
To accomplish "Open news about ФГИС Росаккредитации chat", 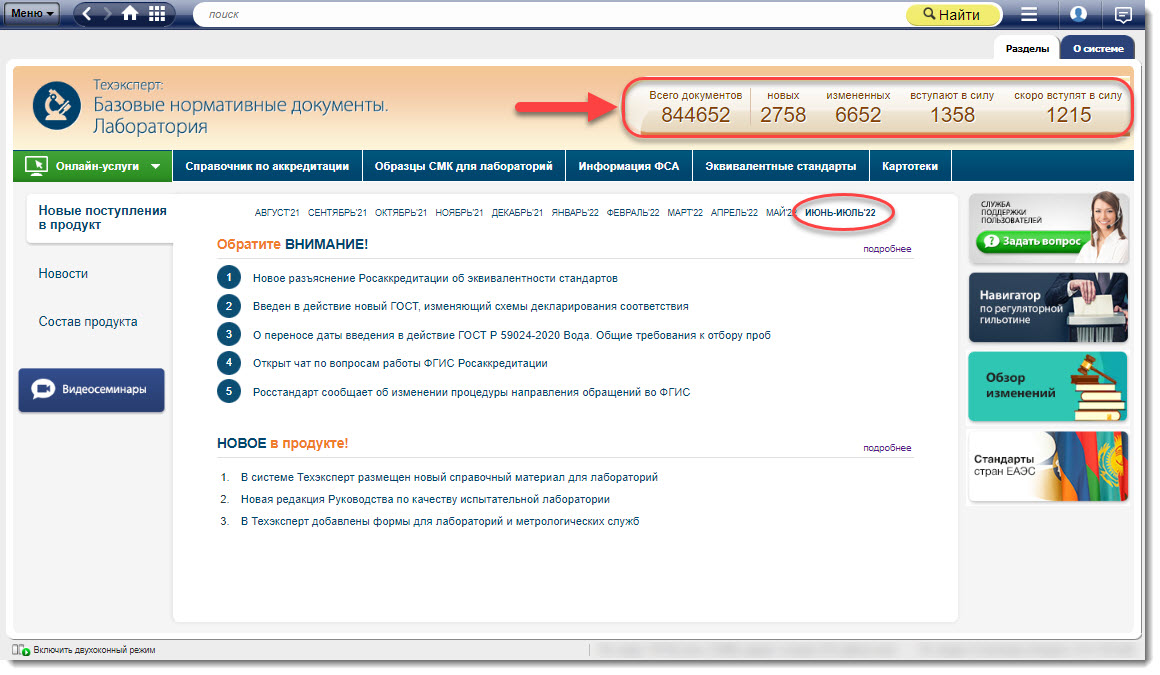I will [x=400, y=363].
